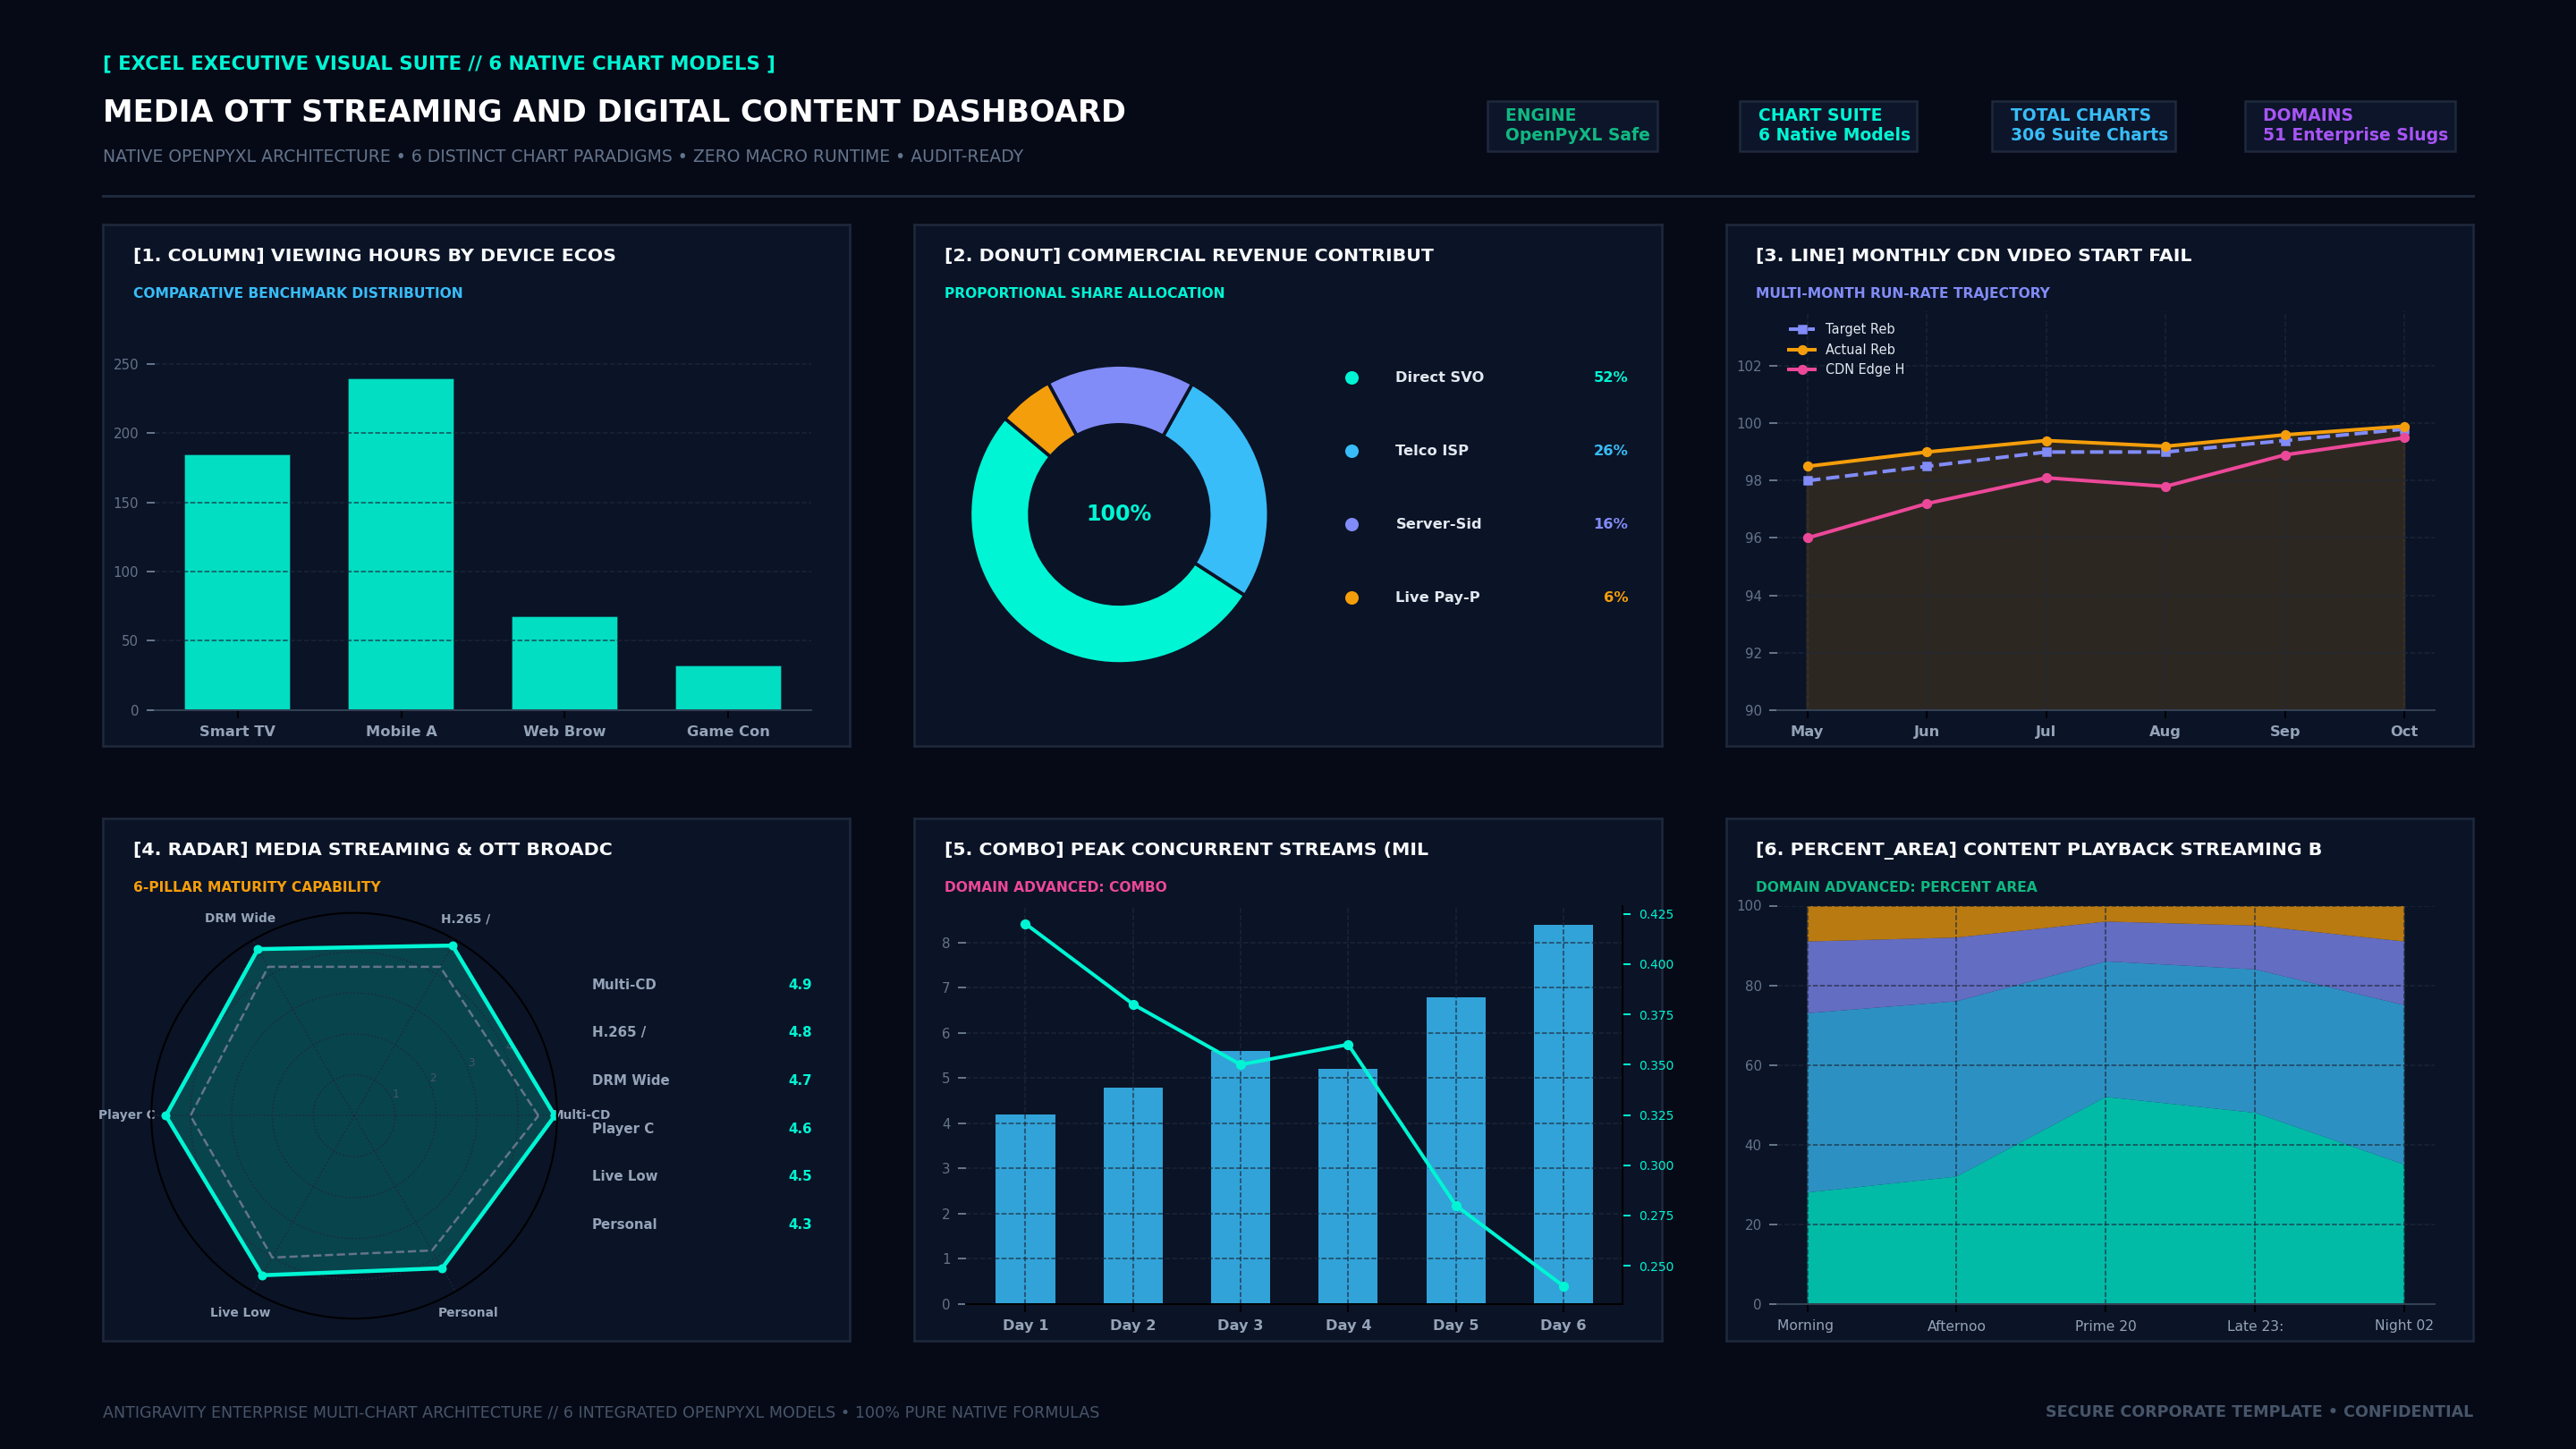Select the Telco ISP blue legend dot
This screenshot has width=2576, height=1449.
pos(1352,451)
